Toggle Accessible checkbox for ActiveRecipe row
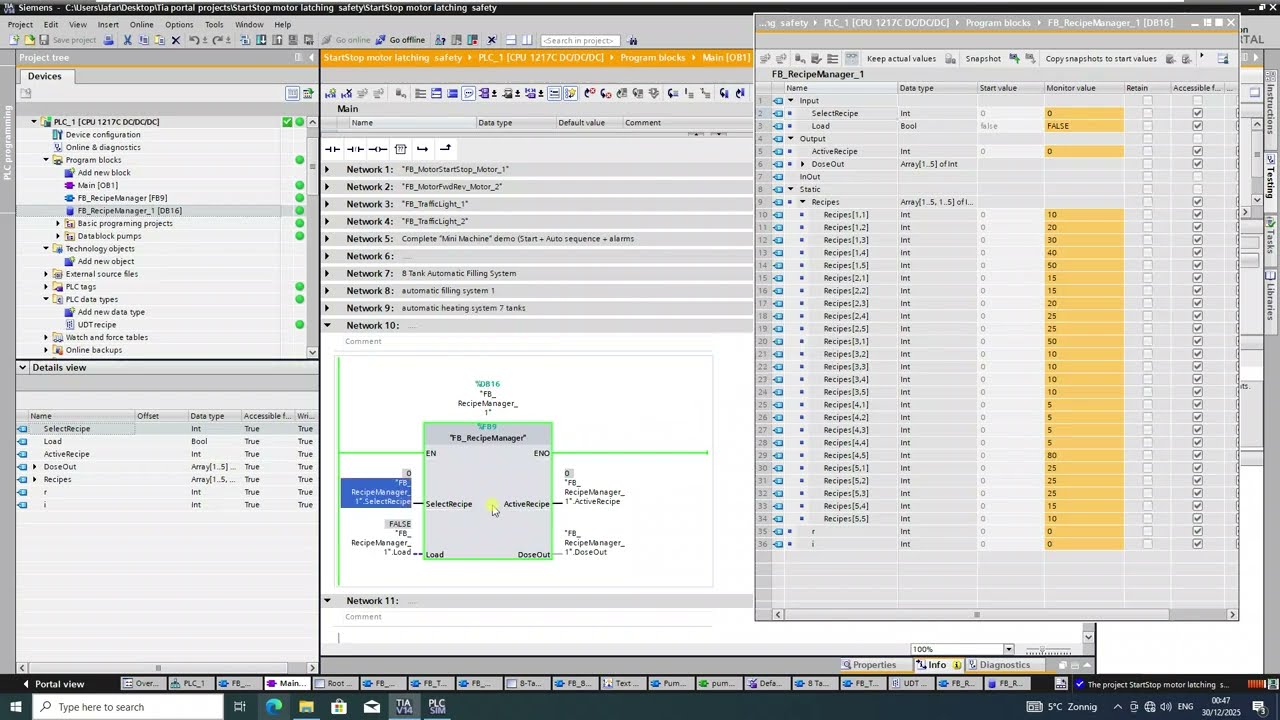Viewport: 1280px width, 720px height. point(1197,151)
